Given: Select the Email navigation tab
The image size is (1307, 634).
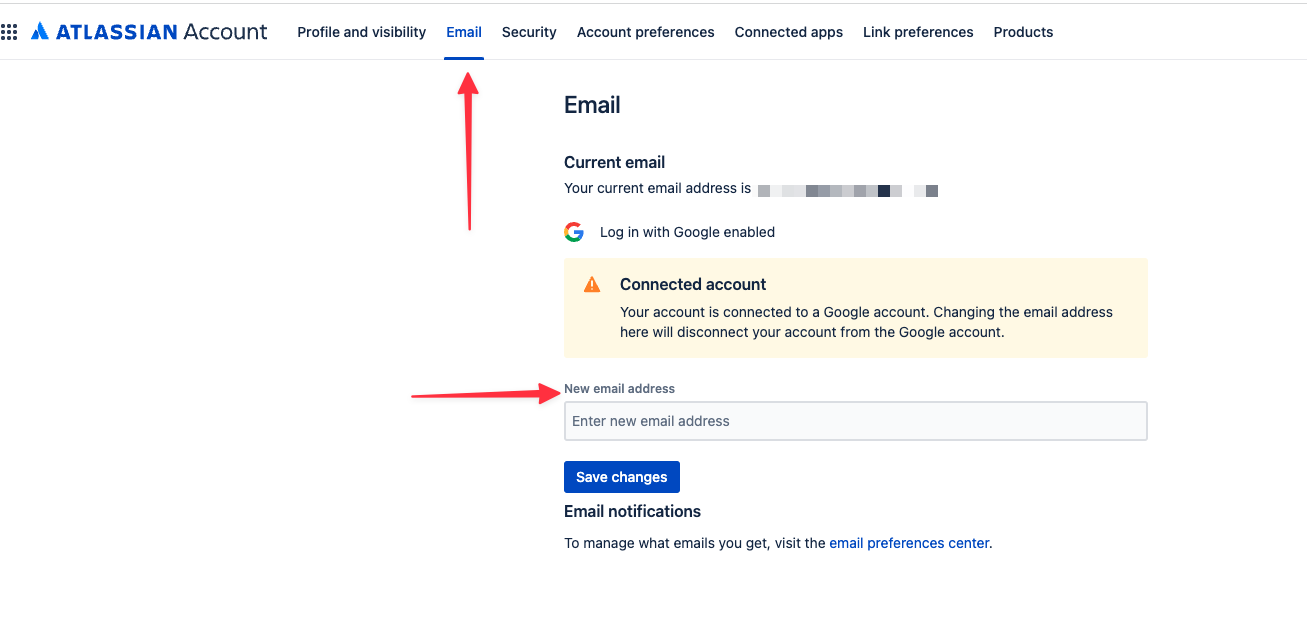Looking at the screenshot, I should coord(464,31).
